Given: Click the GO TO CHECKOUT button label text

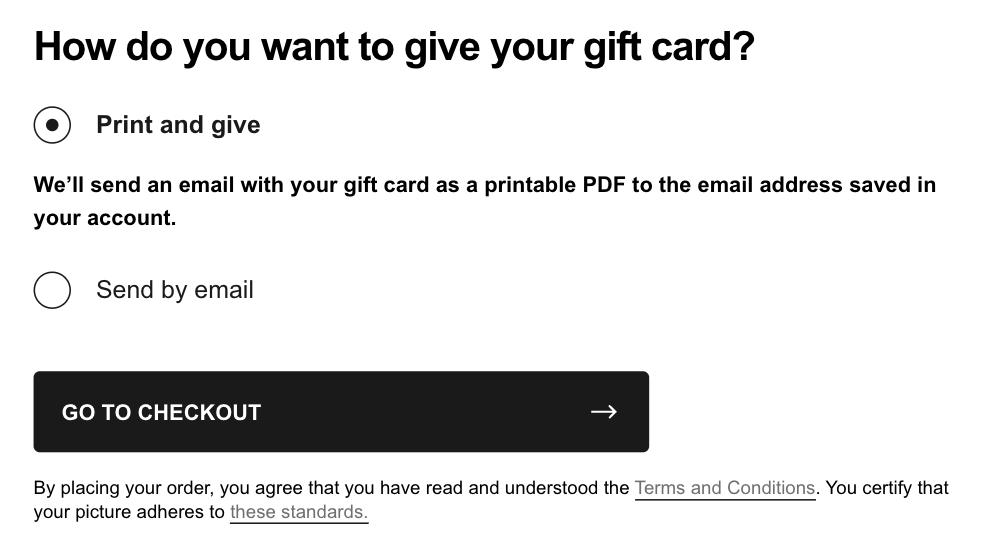Looking at the screenshot, I should pyautogui.click(x=161, y=412).
